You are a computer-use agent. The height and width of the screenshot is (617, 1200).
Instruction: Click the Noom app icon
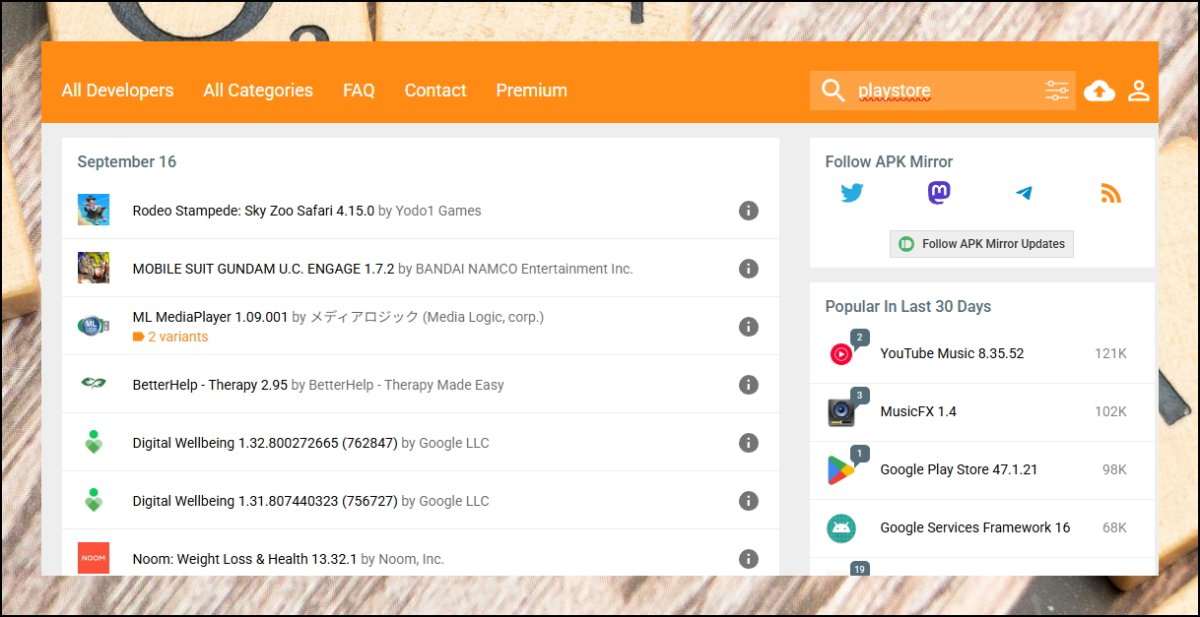93,558
